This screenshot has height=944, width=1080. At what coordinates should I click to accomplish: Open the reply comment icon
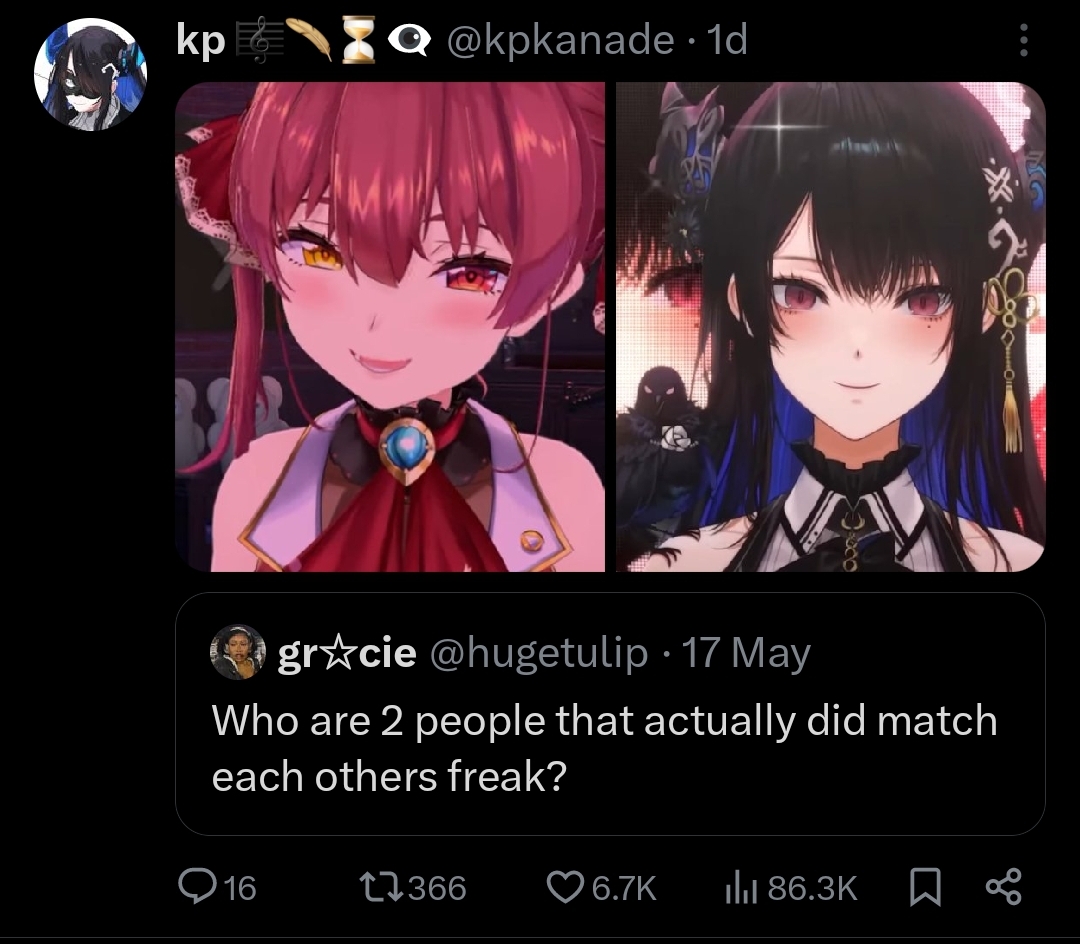[x=196, y=886]
